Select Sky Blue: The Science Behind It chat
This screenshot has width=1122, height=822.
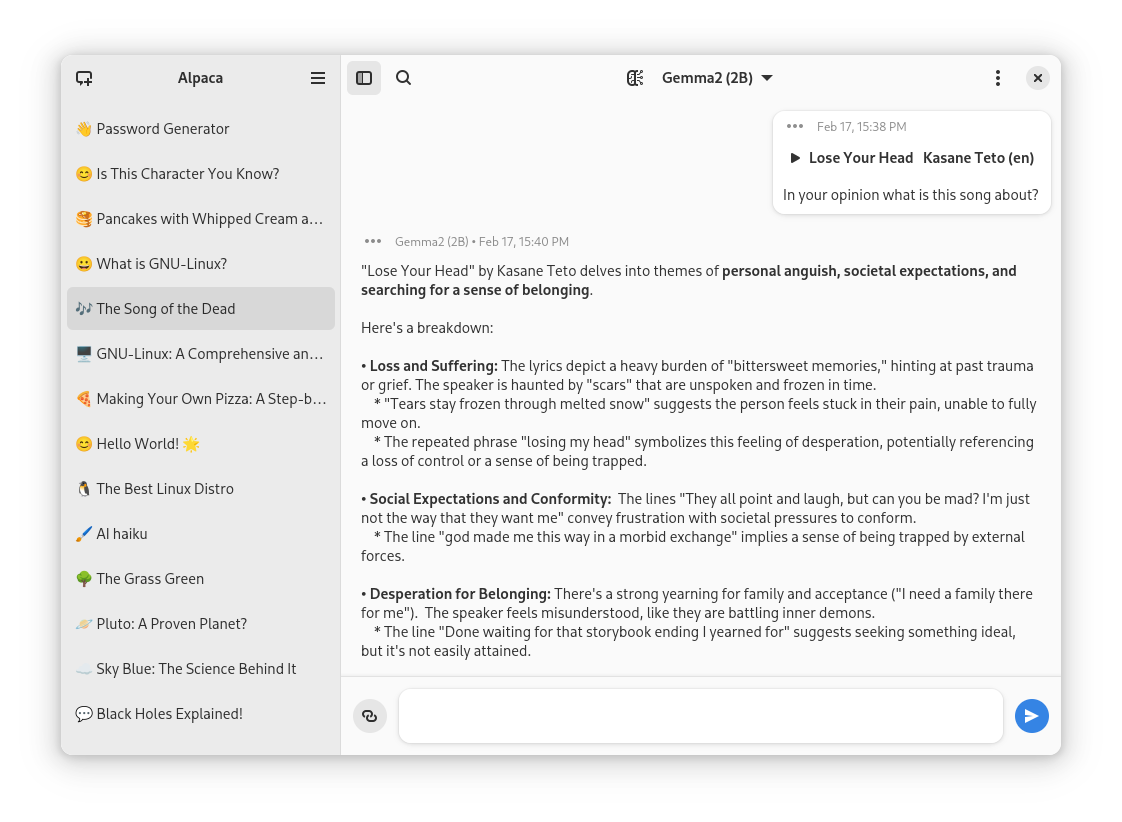[201, 670]
